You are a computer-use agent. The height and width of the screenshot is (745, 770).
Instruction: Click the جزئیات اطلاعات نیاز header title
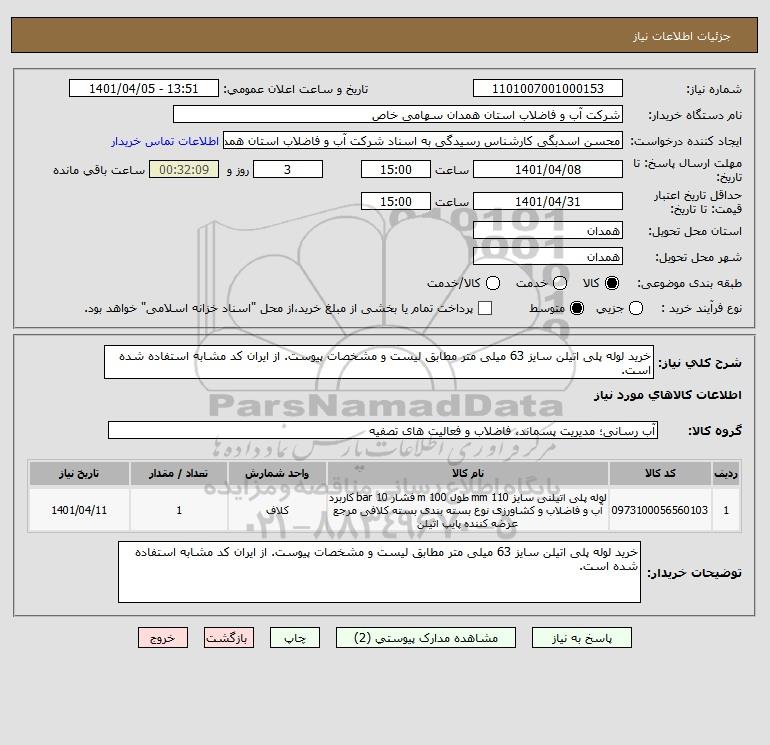(x=682, y=36)
